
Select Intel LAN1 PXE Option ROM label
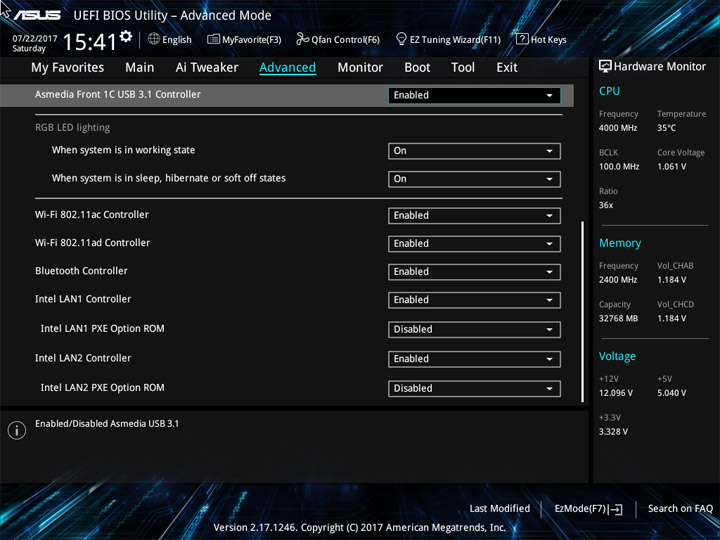click(102, 329)
